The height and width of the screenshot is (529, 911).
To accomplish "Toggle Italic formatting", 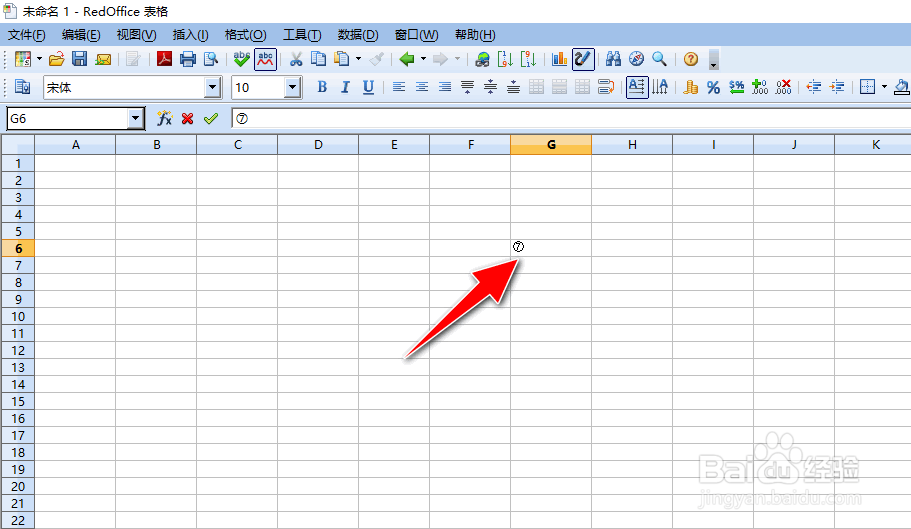I will coord(345,87).
